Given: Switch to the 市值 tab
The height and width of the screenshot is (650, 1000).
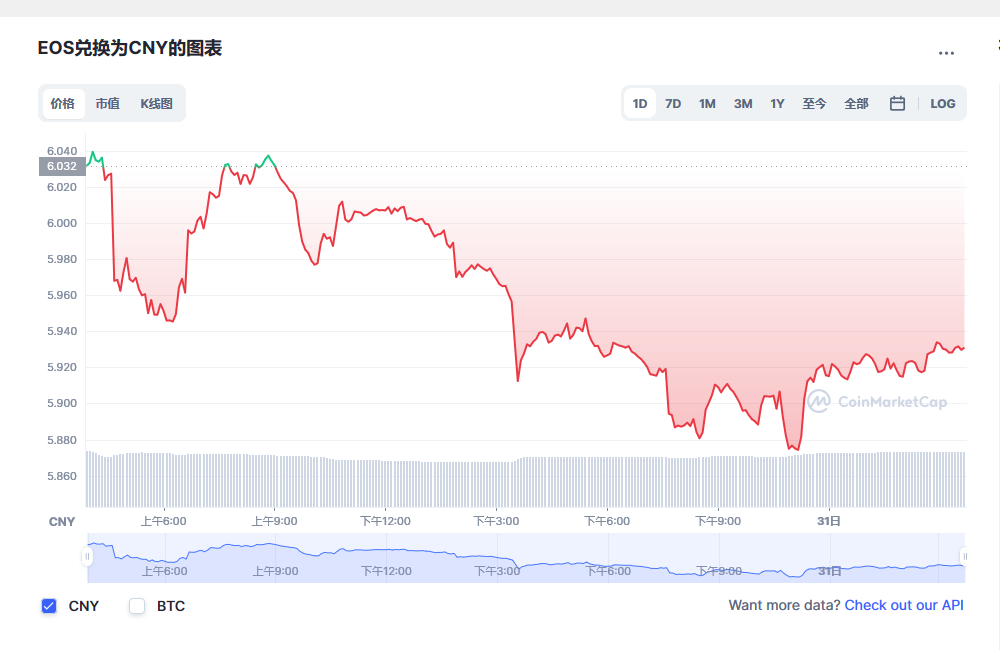Looking at the screenshot, I should pos(108,103).
